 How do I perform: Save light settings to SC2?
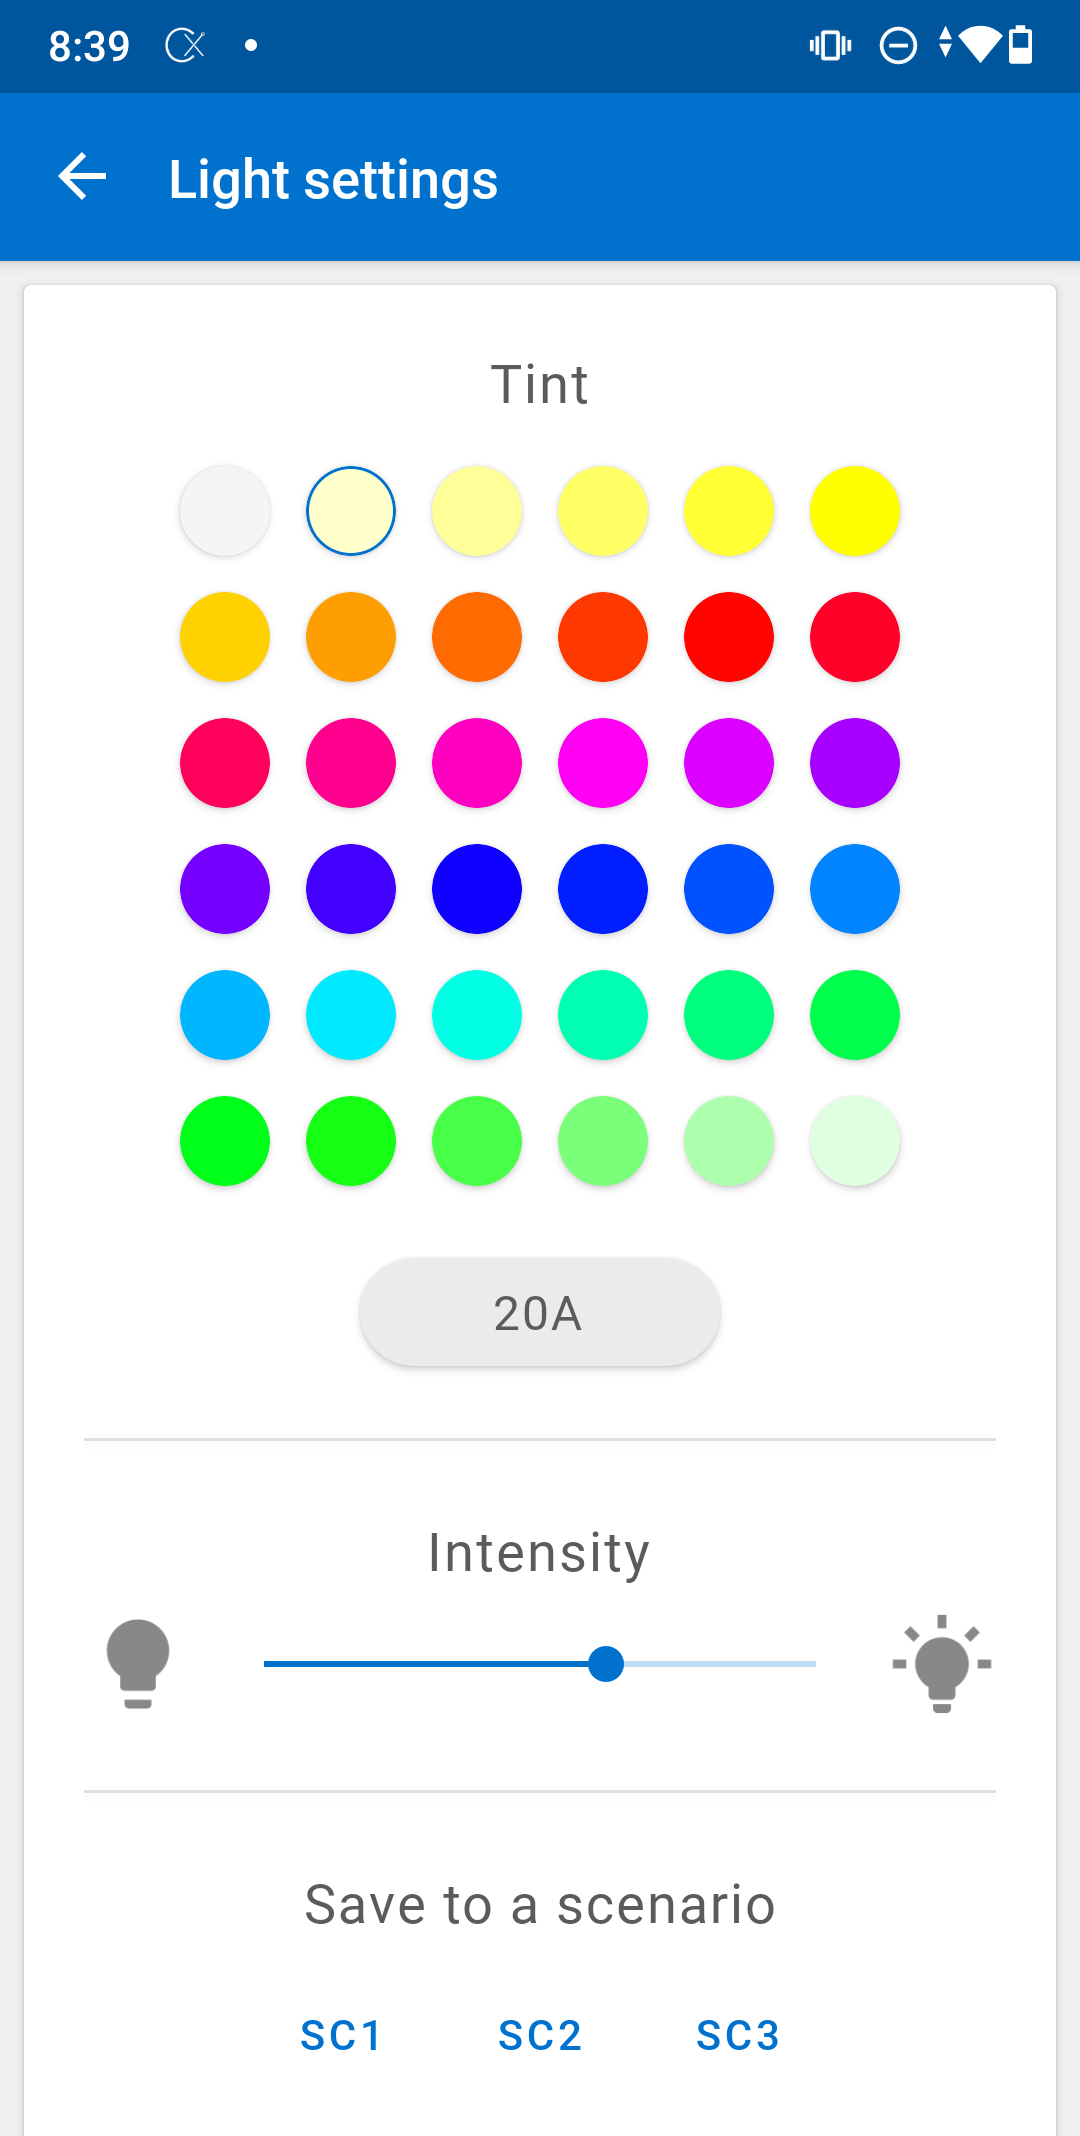540,2035
